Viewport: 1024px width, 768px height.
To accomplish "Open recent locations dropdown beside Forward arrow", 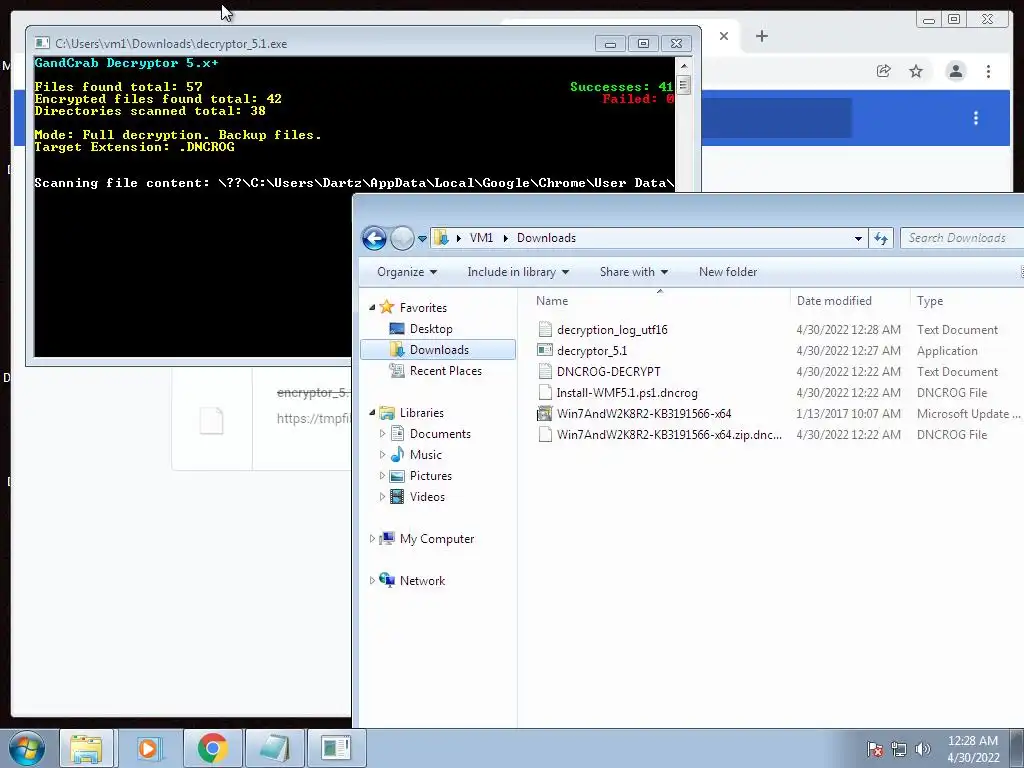I will [423, 239].
